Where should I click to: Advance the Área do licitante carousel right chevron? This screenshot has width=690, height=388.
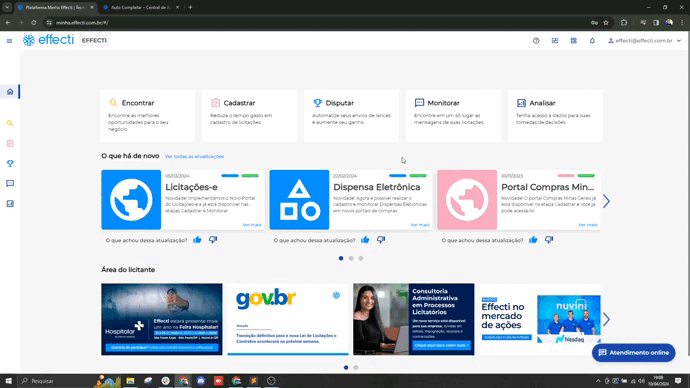[x=606, y=319]
